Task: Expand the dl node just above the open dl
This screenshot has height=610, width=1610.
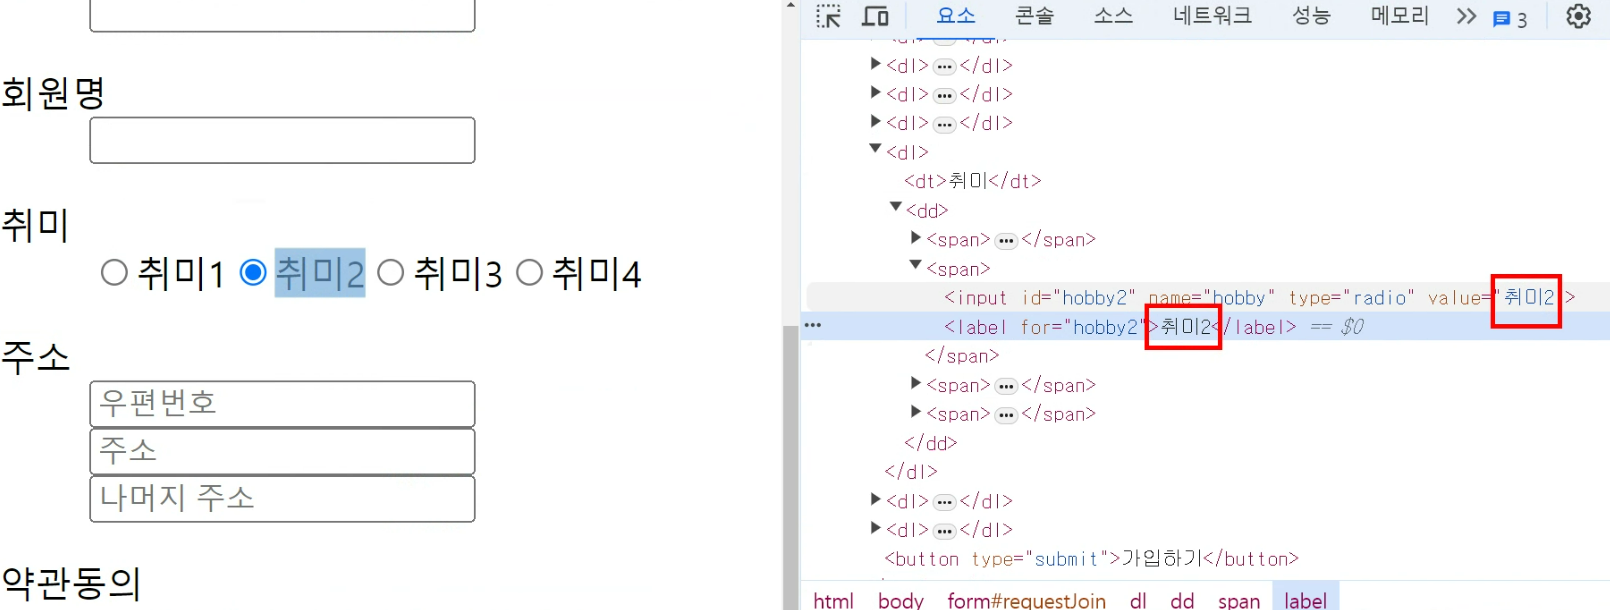Action: pos(876,121)
